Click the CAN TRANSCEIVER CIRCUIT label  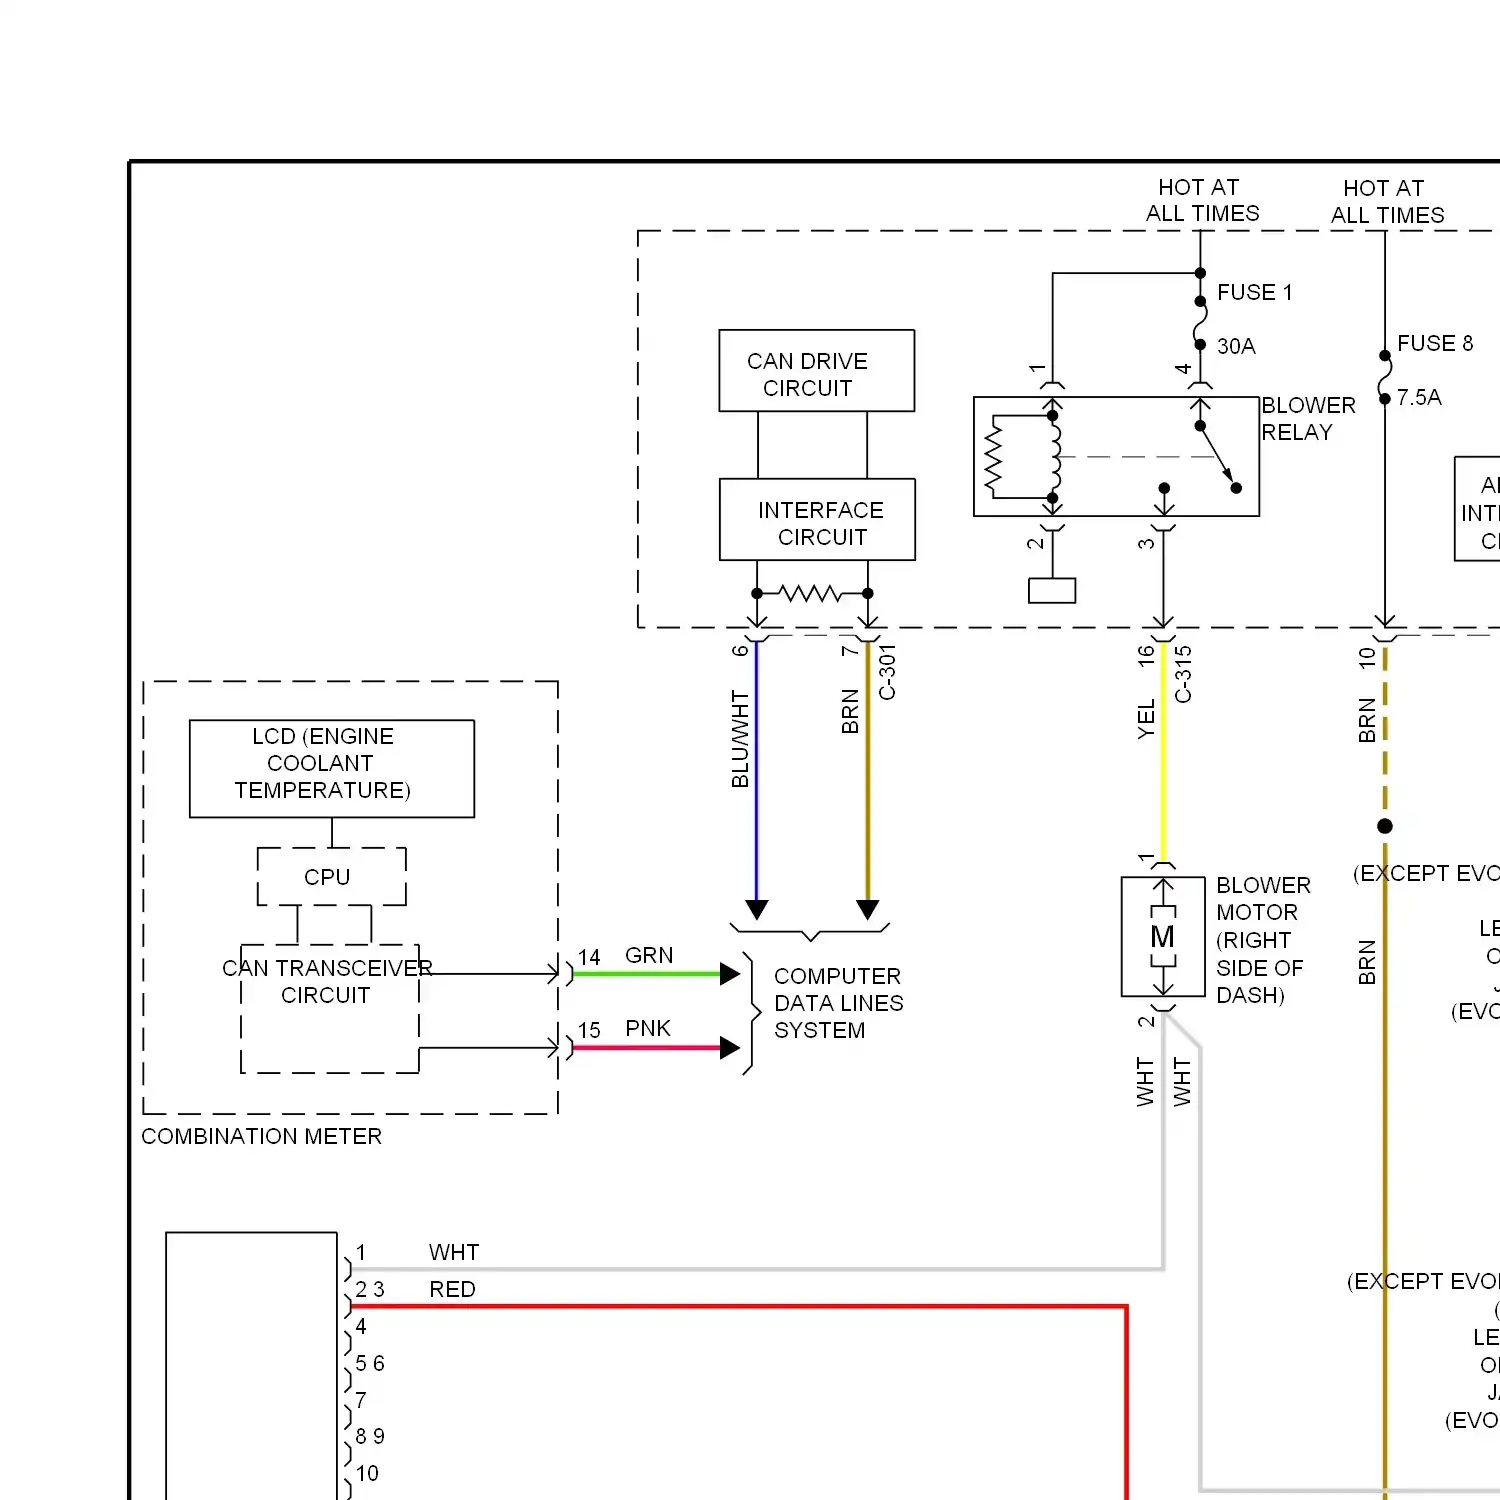point(327,982)
